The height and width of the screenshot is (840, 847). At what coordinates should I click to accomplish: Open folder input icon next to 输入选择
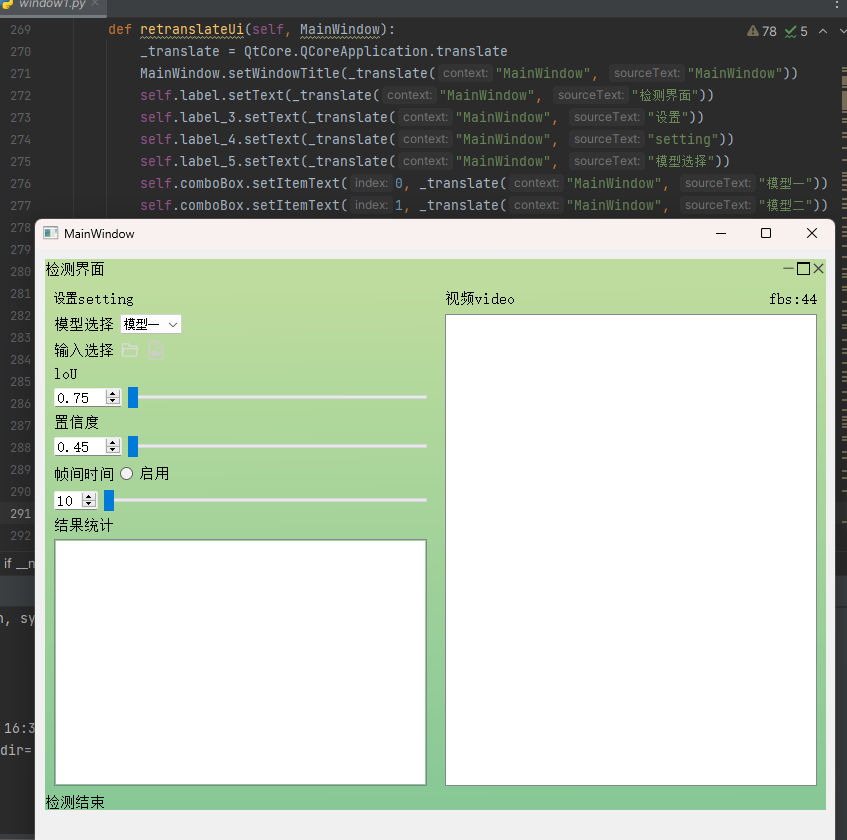click(x=130, y=351)
